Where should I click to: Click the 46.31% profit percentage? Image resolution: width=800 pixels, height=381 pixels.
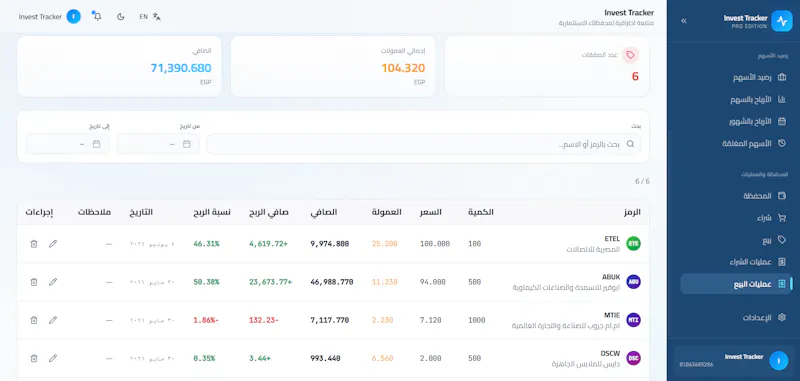[x=206, y=244]
